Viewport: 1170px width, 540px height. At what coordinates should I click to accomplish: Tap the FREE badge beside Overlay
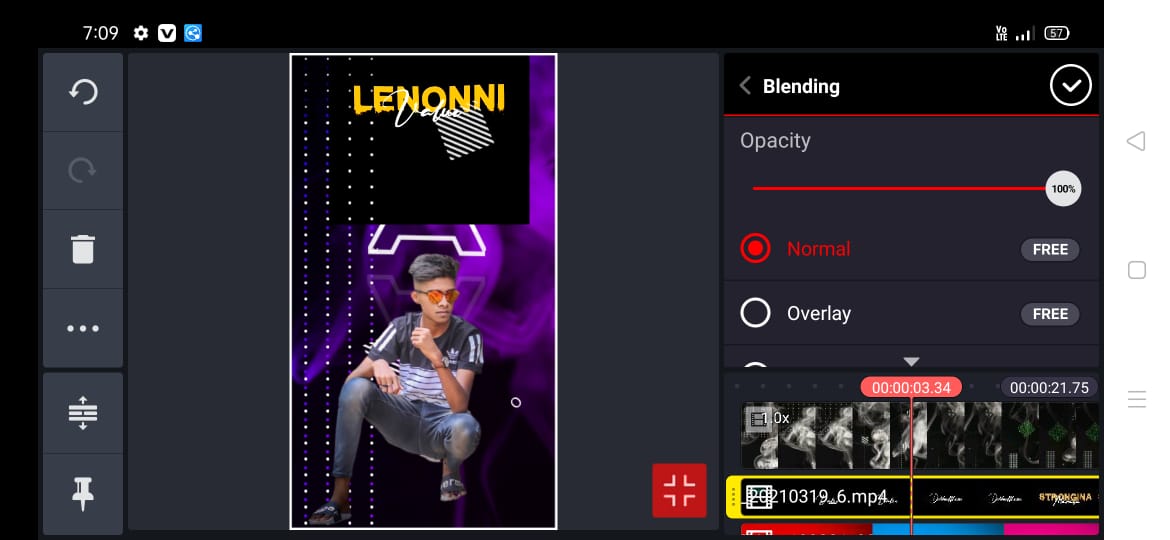point(1050,314)
